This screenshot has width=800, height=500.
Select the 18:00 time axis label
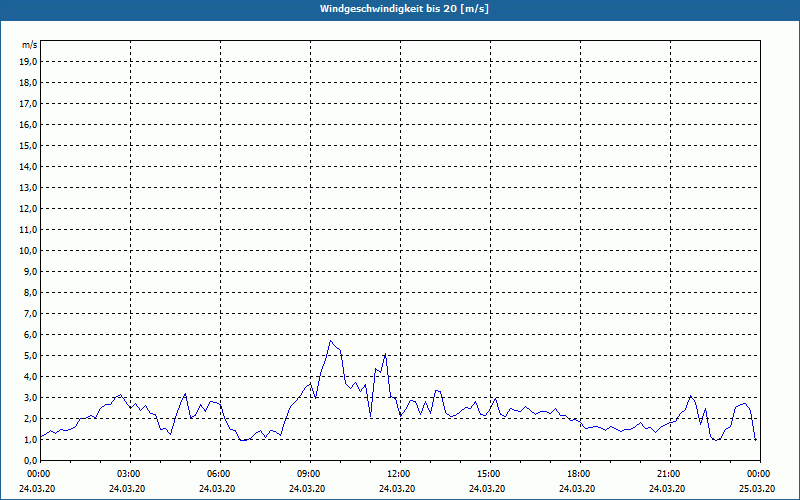[x=579, y=474]
